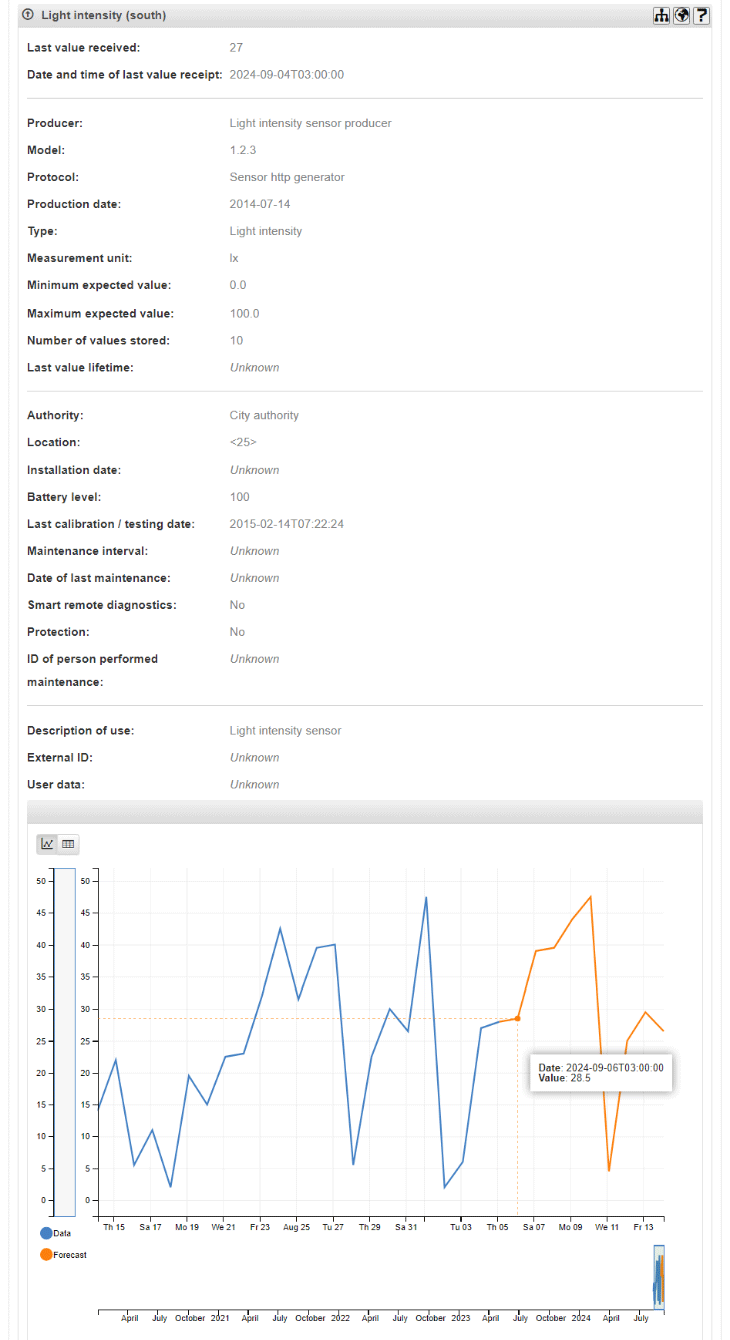Image resolution: width=730 pixels, height=1340 pixels.
Task: Toggle the orange Forecast series legend circle
Action: point(46,1255)
